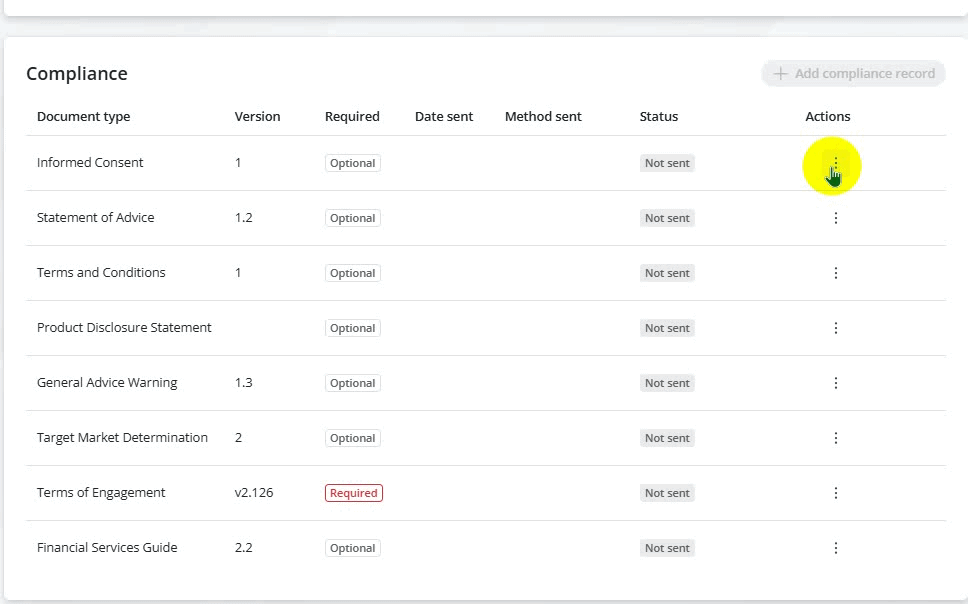Viewport: 968px width, 604px height.
Task: Click the Optional badge for General Advice Warning
Action: tap(352, 383)
